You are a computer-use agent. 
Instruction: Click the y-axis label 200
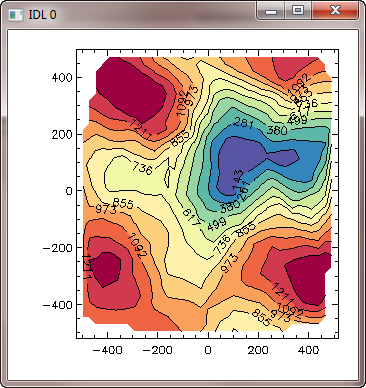(62, 135)
